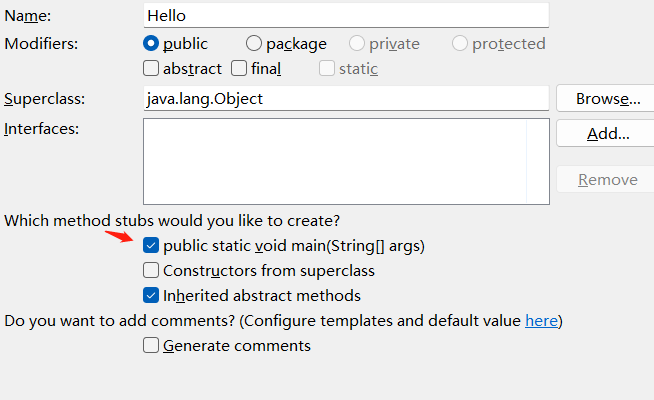The width and height of the screenshot is (654, 400).
Task: Click the 'Inherited abstract methods' label text
Action: pyautogui.click(x=262, y=296)
